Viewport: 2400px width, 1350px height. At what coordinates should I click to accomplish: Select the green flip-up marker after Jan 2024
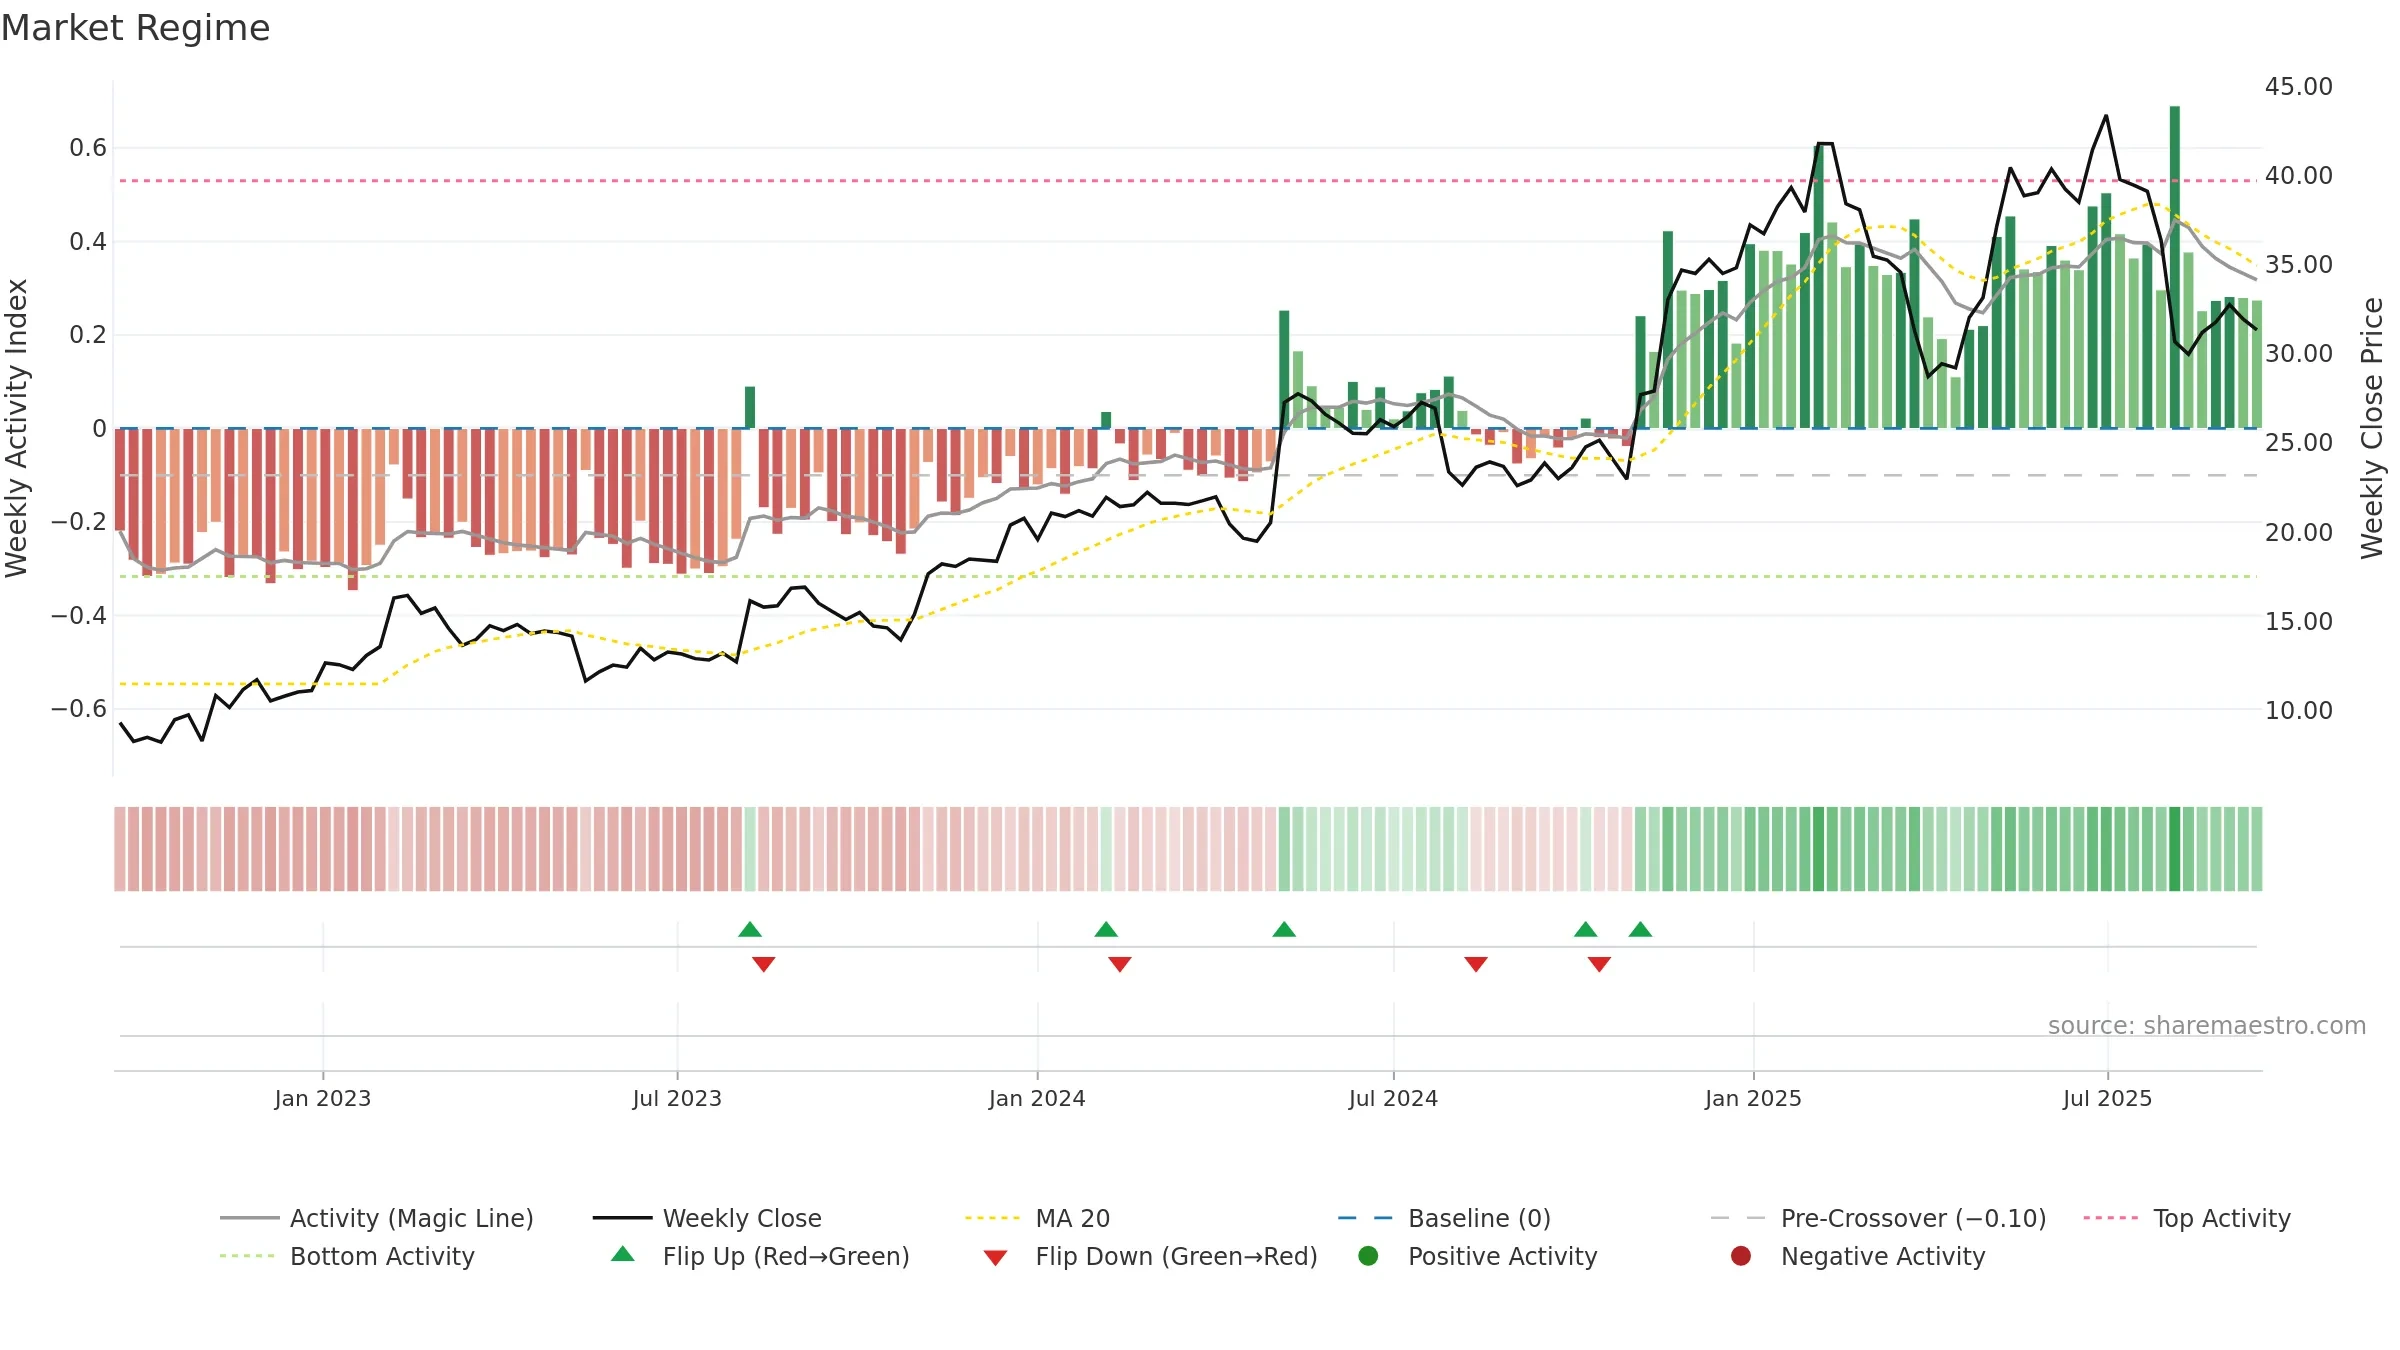[x=1106, y=929]
